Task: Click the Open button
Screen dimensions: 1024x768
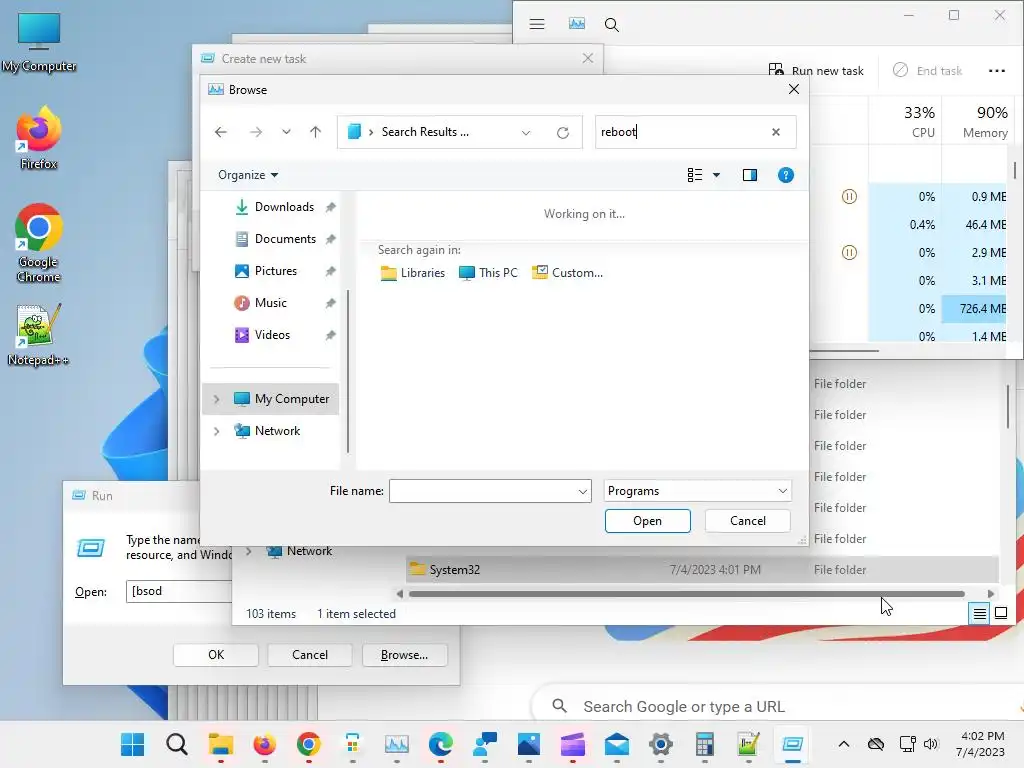Action: tap(647, 521)
